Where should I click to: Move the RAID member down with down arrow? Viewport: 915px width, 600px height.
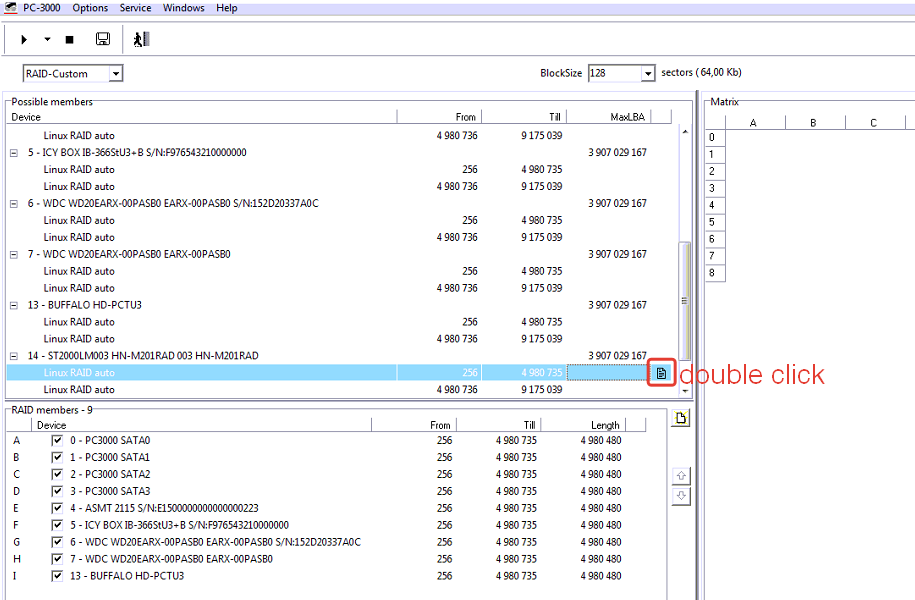tap(681, 496)
